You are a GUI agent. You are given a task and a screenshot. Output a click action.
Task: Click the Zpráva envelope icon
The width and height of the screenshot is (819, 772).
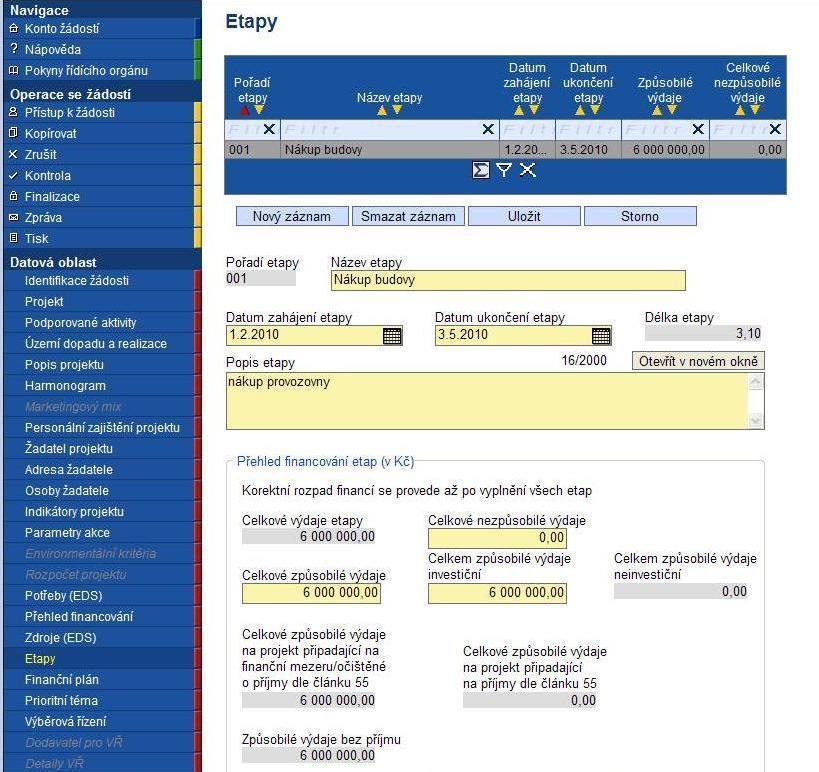[x=14, y=217]
